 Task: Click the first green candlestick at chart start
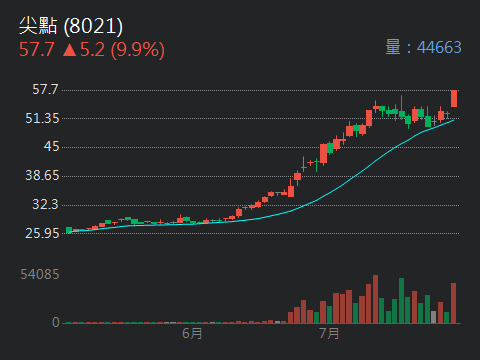(69, 230)
